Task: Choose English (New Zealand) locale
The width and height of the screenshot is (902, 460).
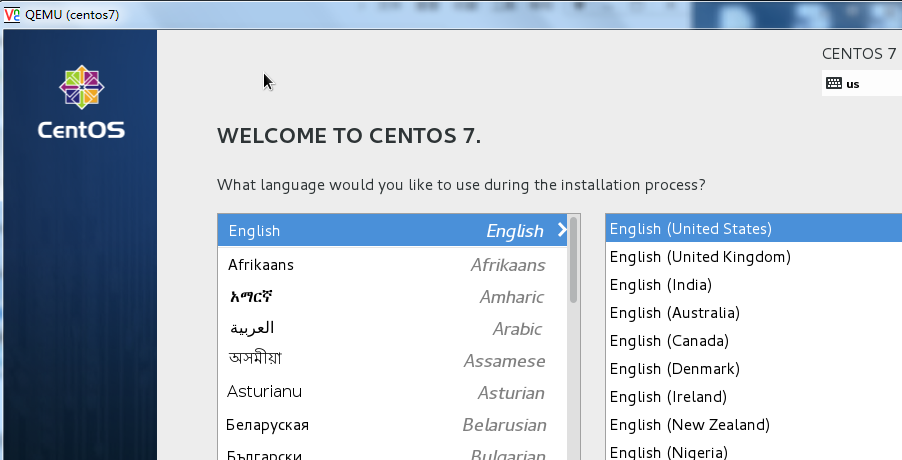Action: pos(754,425)
